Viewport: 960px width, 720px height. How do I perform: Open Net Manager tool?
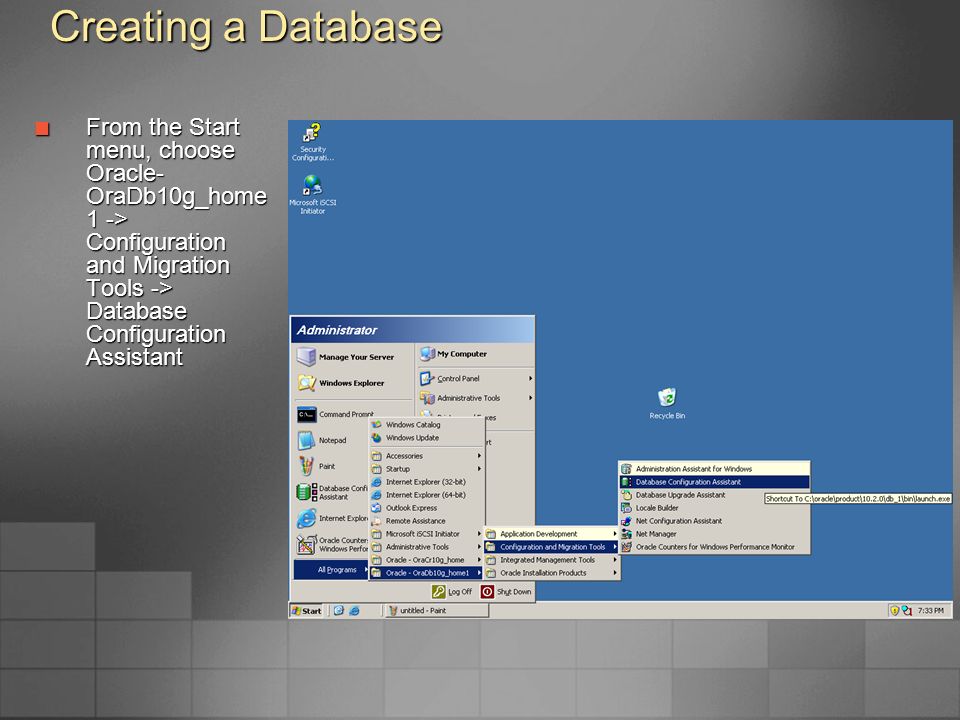click(x=714, y=534)
